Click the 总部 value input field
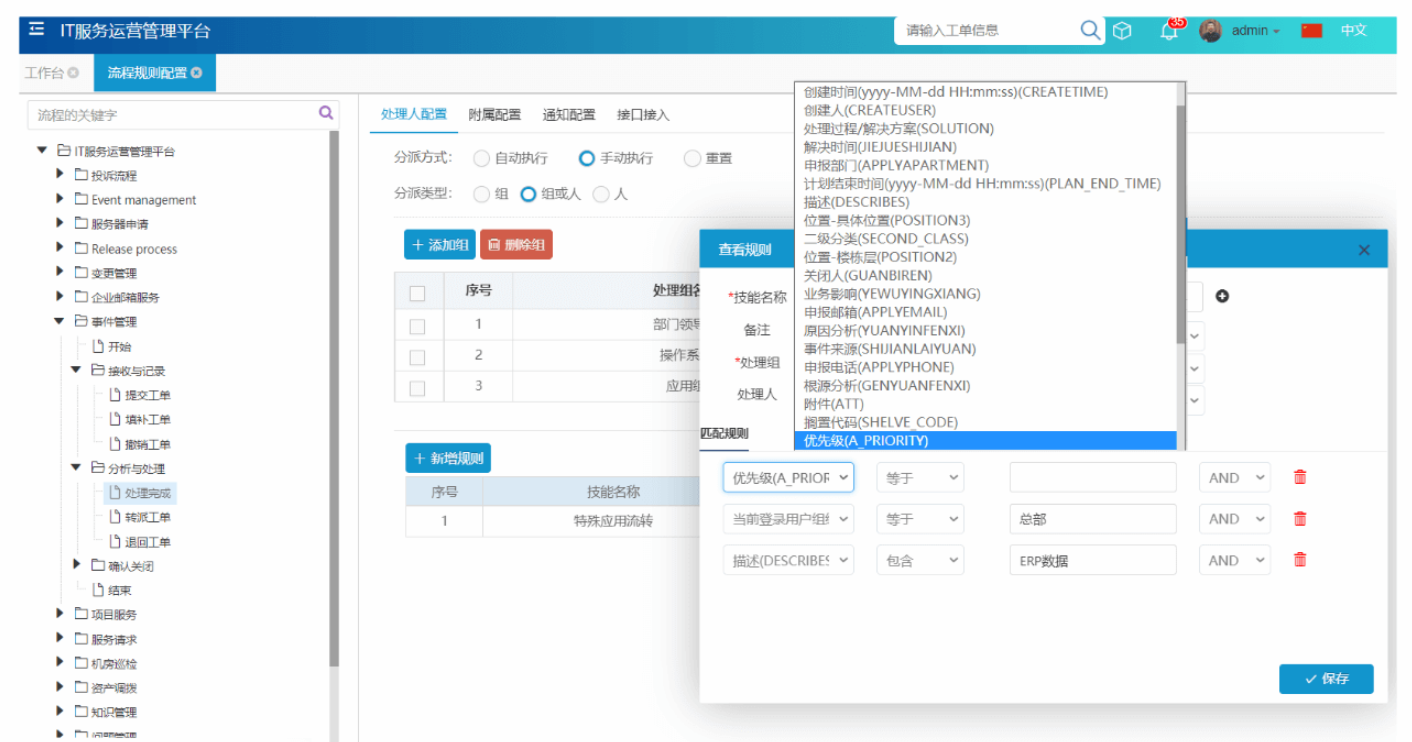Image resolution: width=1412 pixels, height=742 pixels. tap(1092, 519)
